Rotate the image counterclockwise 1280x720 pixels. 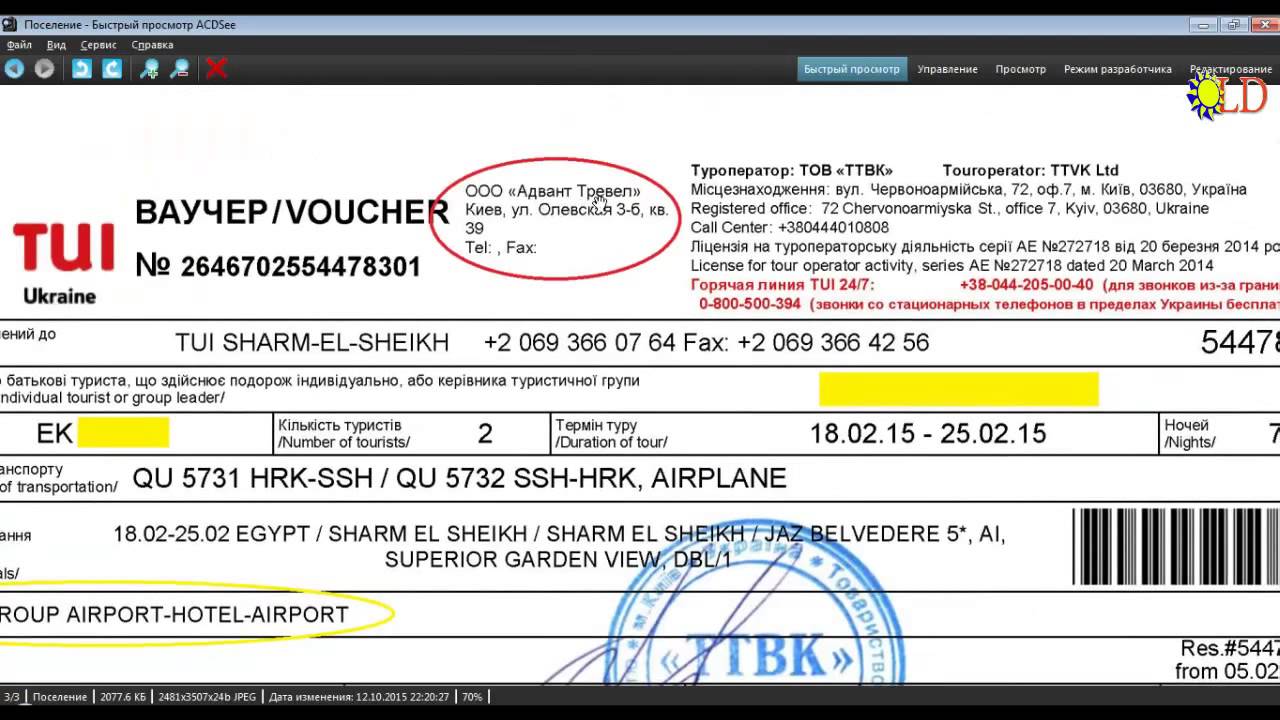82,68
